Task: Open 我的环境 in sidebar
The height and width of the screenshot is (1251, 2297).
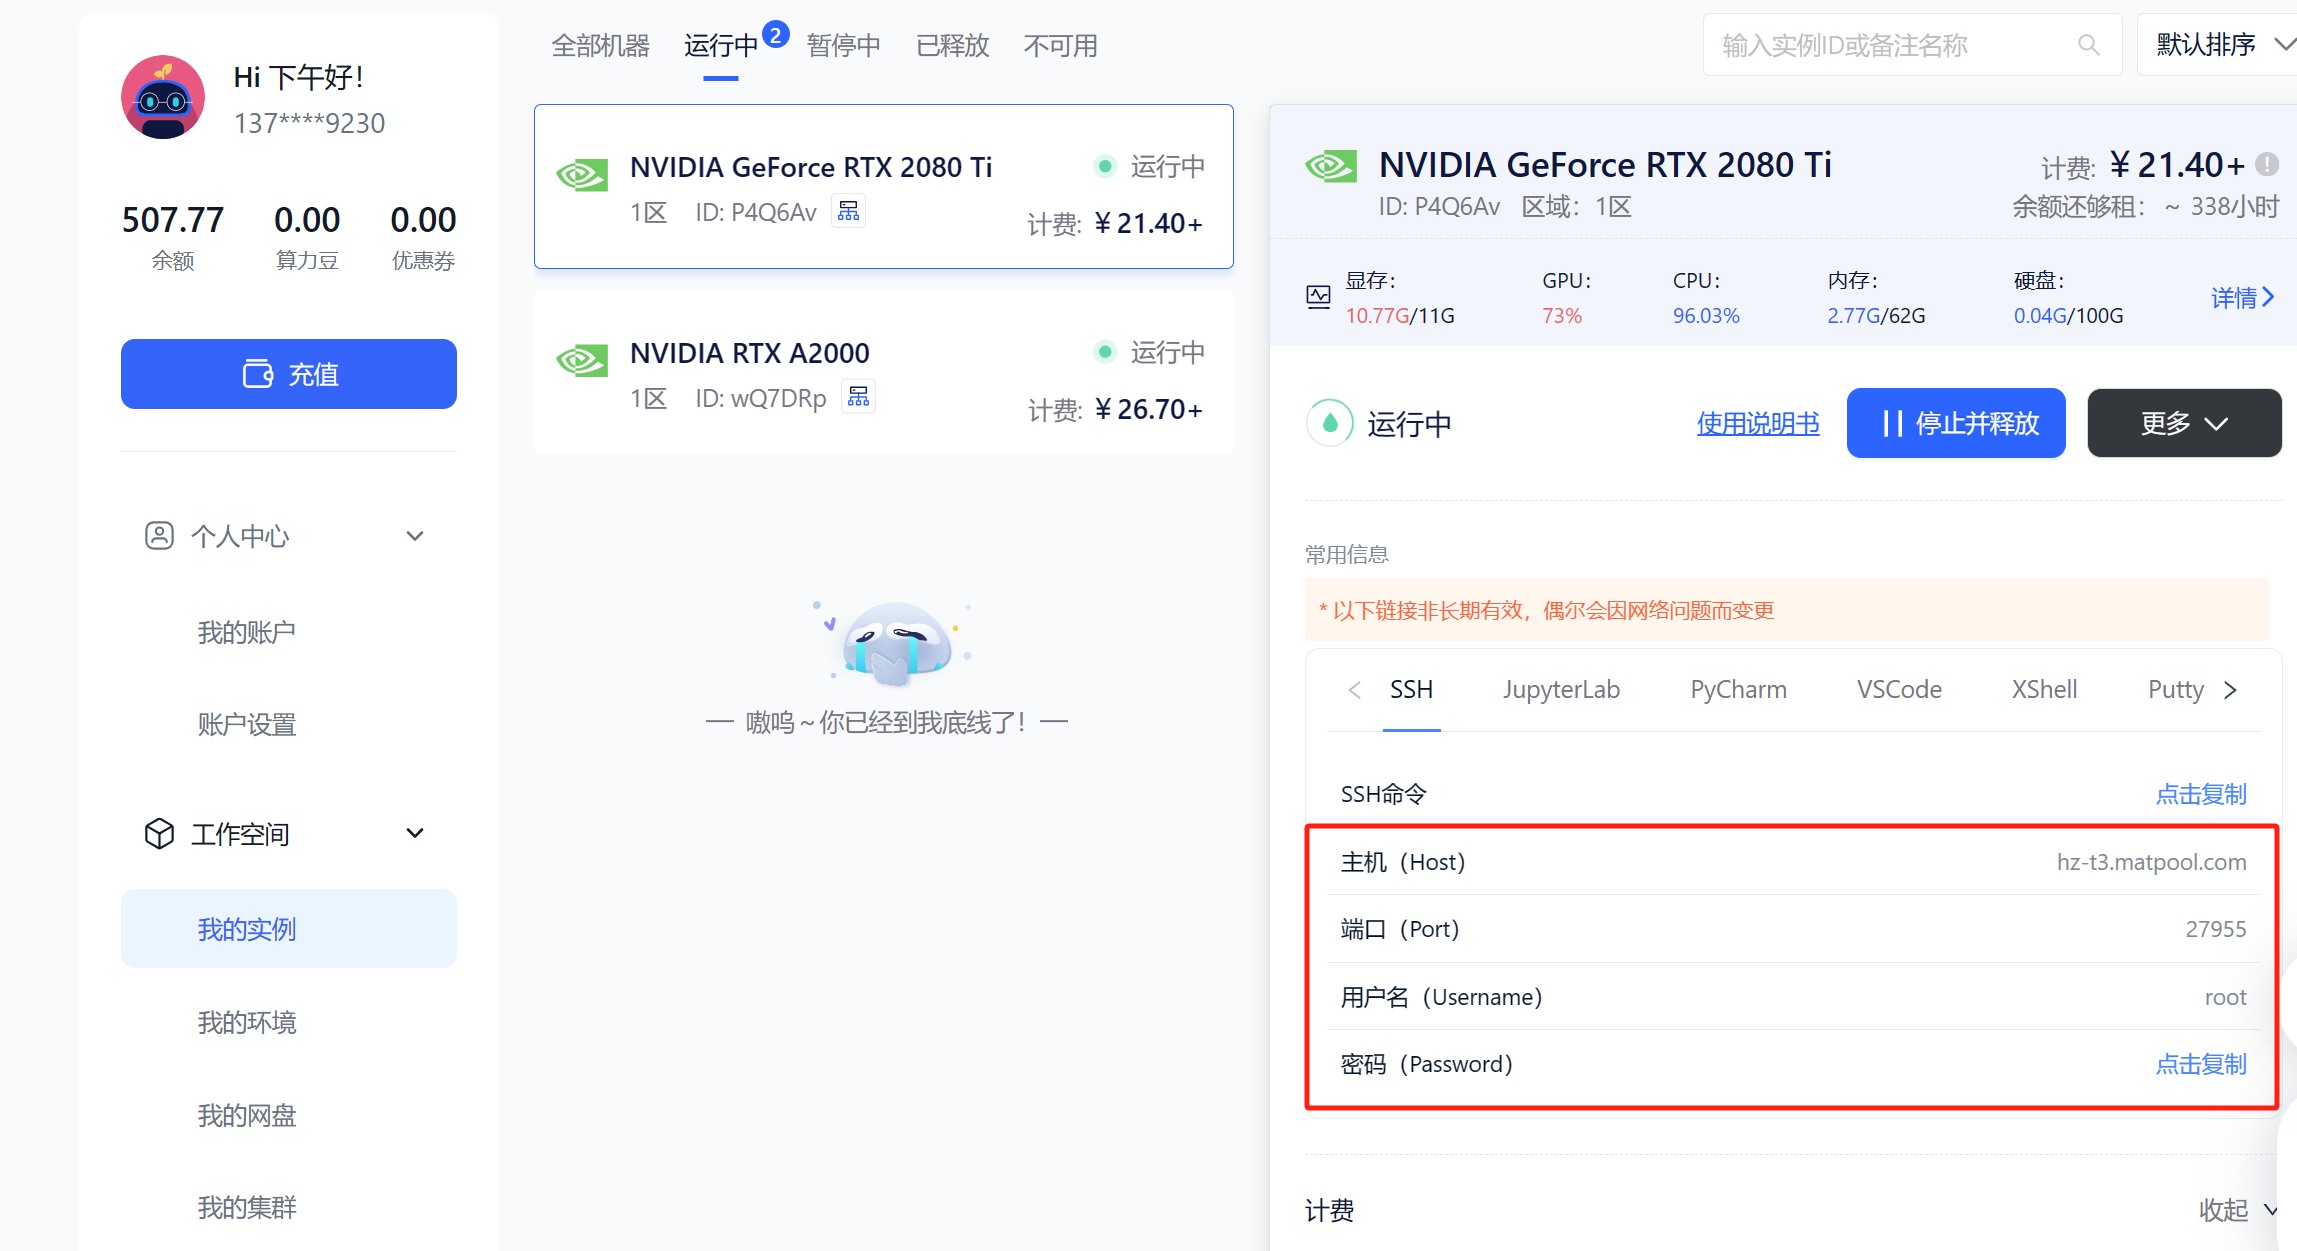Action: point(246,1022)
